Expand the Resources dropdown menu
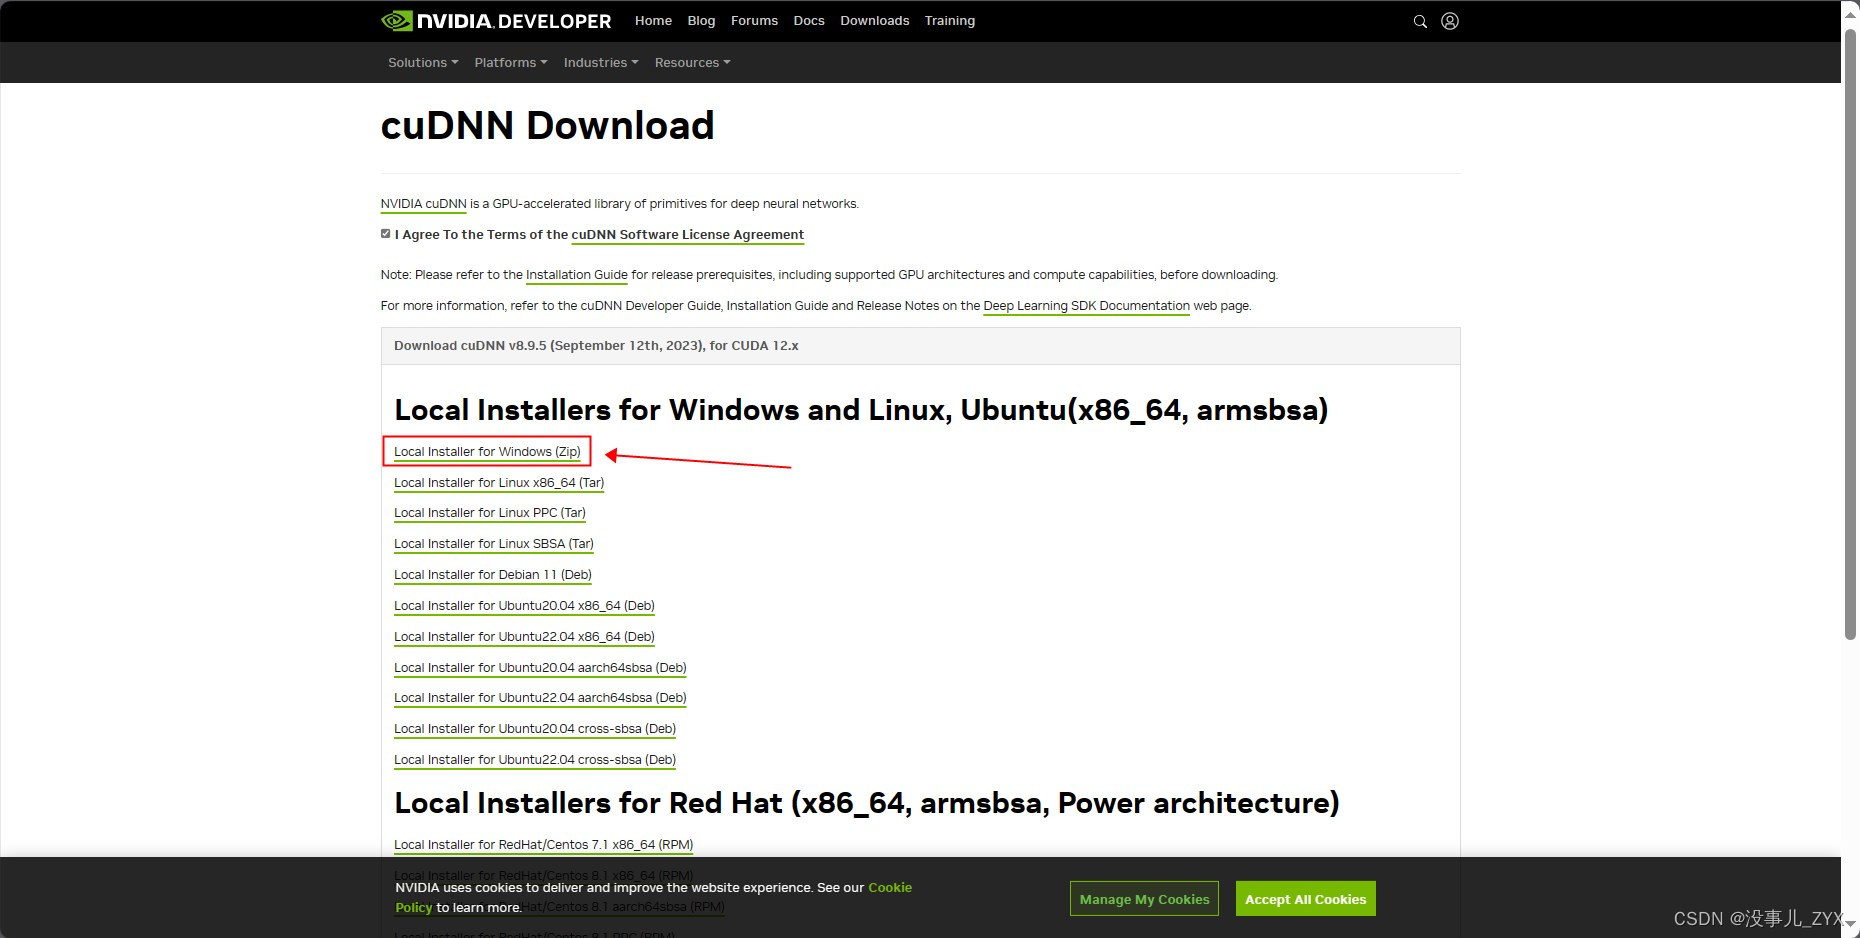The height and width of the screenshot is (938, 1860). (x=692, y=62)
